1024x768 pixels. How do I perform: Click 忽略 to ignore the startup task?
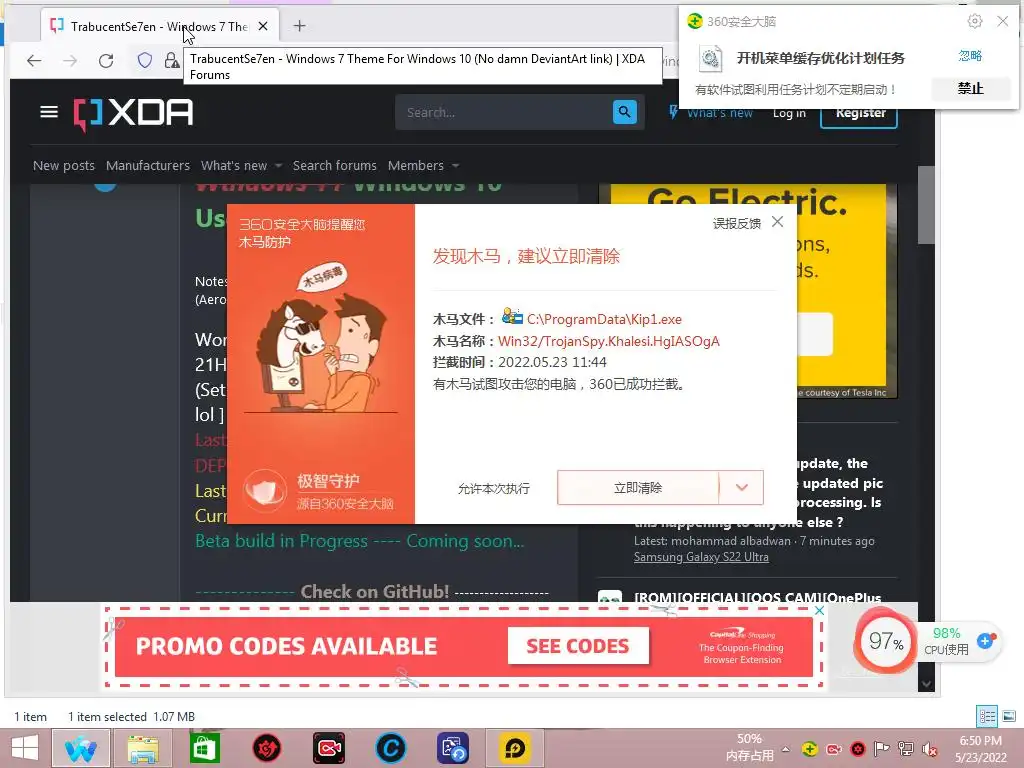click(x=970, y=56)
